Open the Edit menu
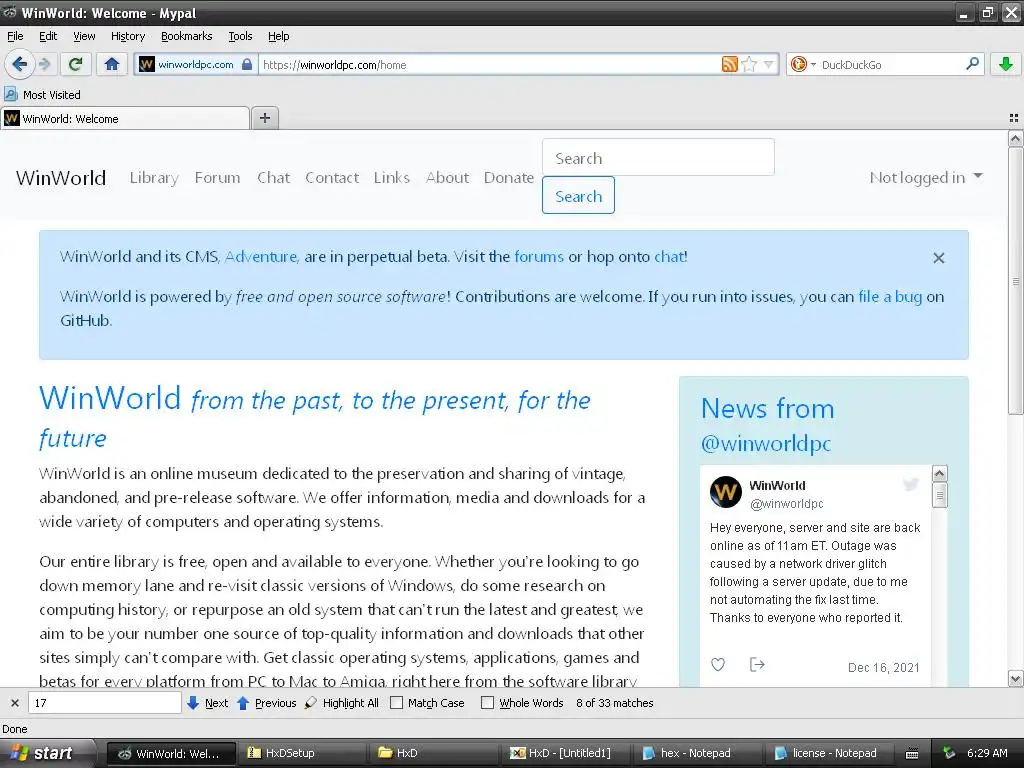1024x768 pixels. pyautogui.click(x=48, y=36)
